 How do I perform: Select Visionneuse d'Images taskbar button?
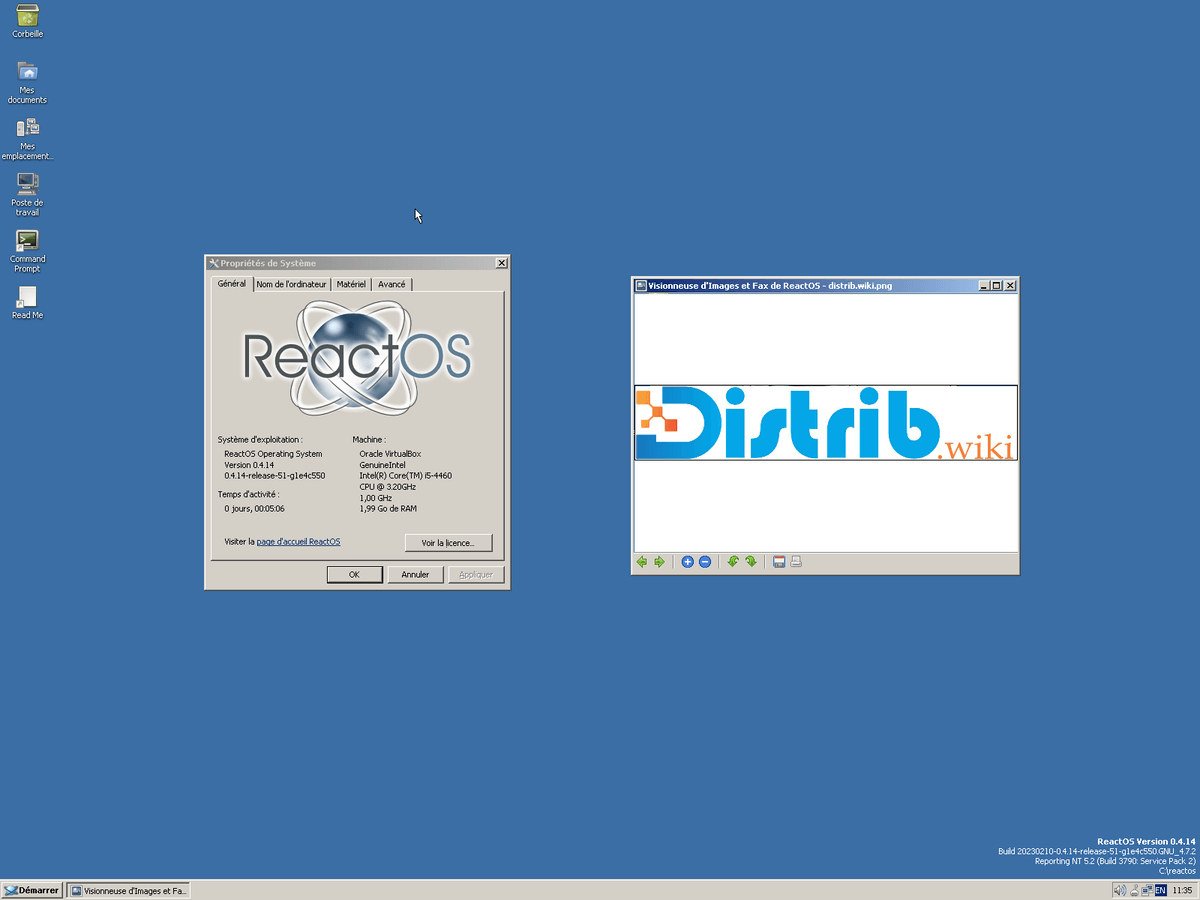[x=128, y=890]
